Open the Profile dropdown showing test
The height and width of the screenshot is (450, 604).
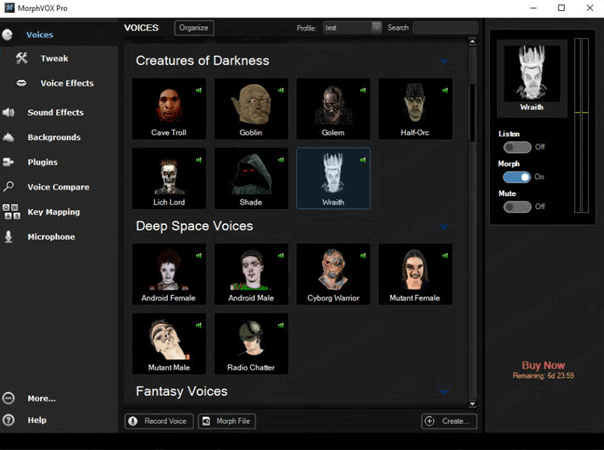point(352,28)
